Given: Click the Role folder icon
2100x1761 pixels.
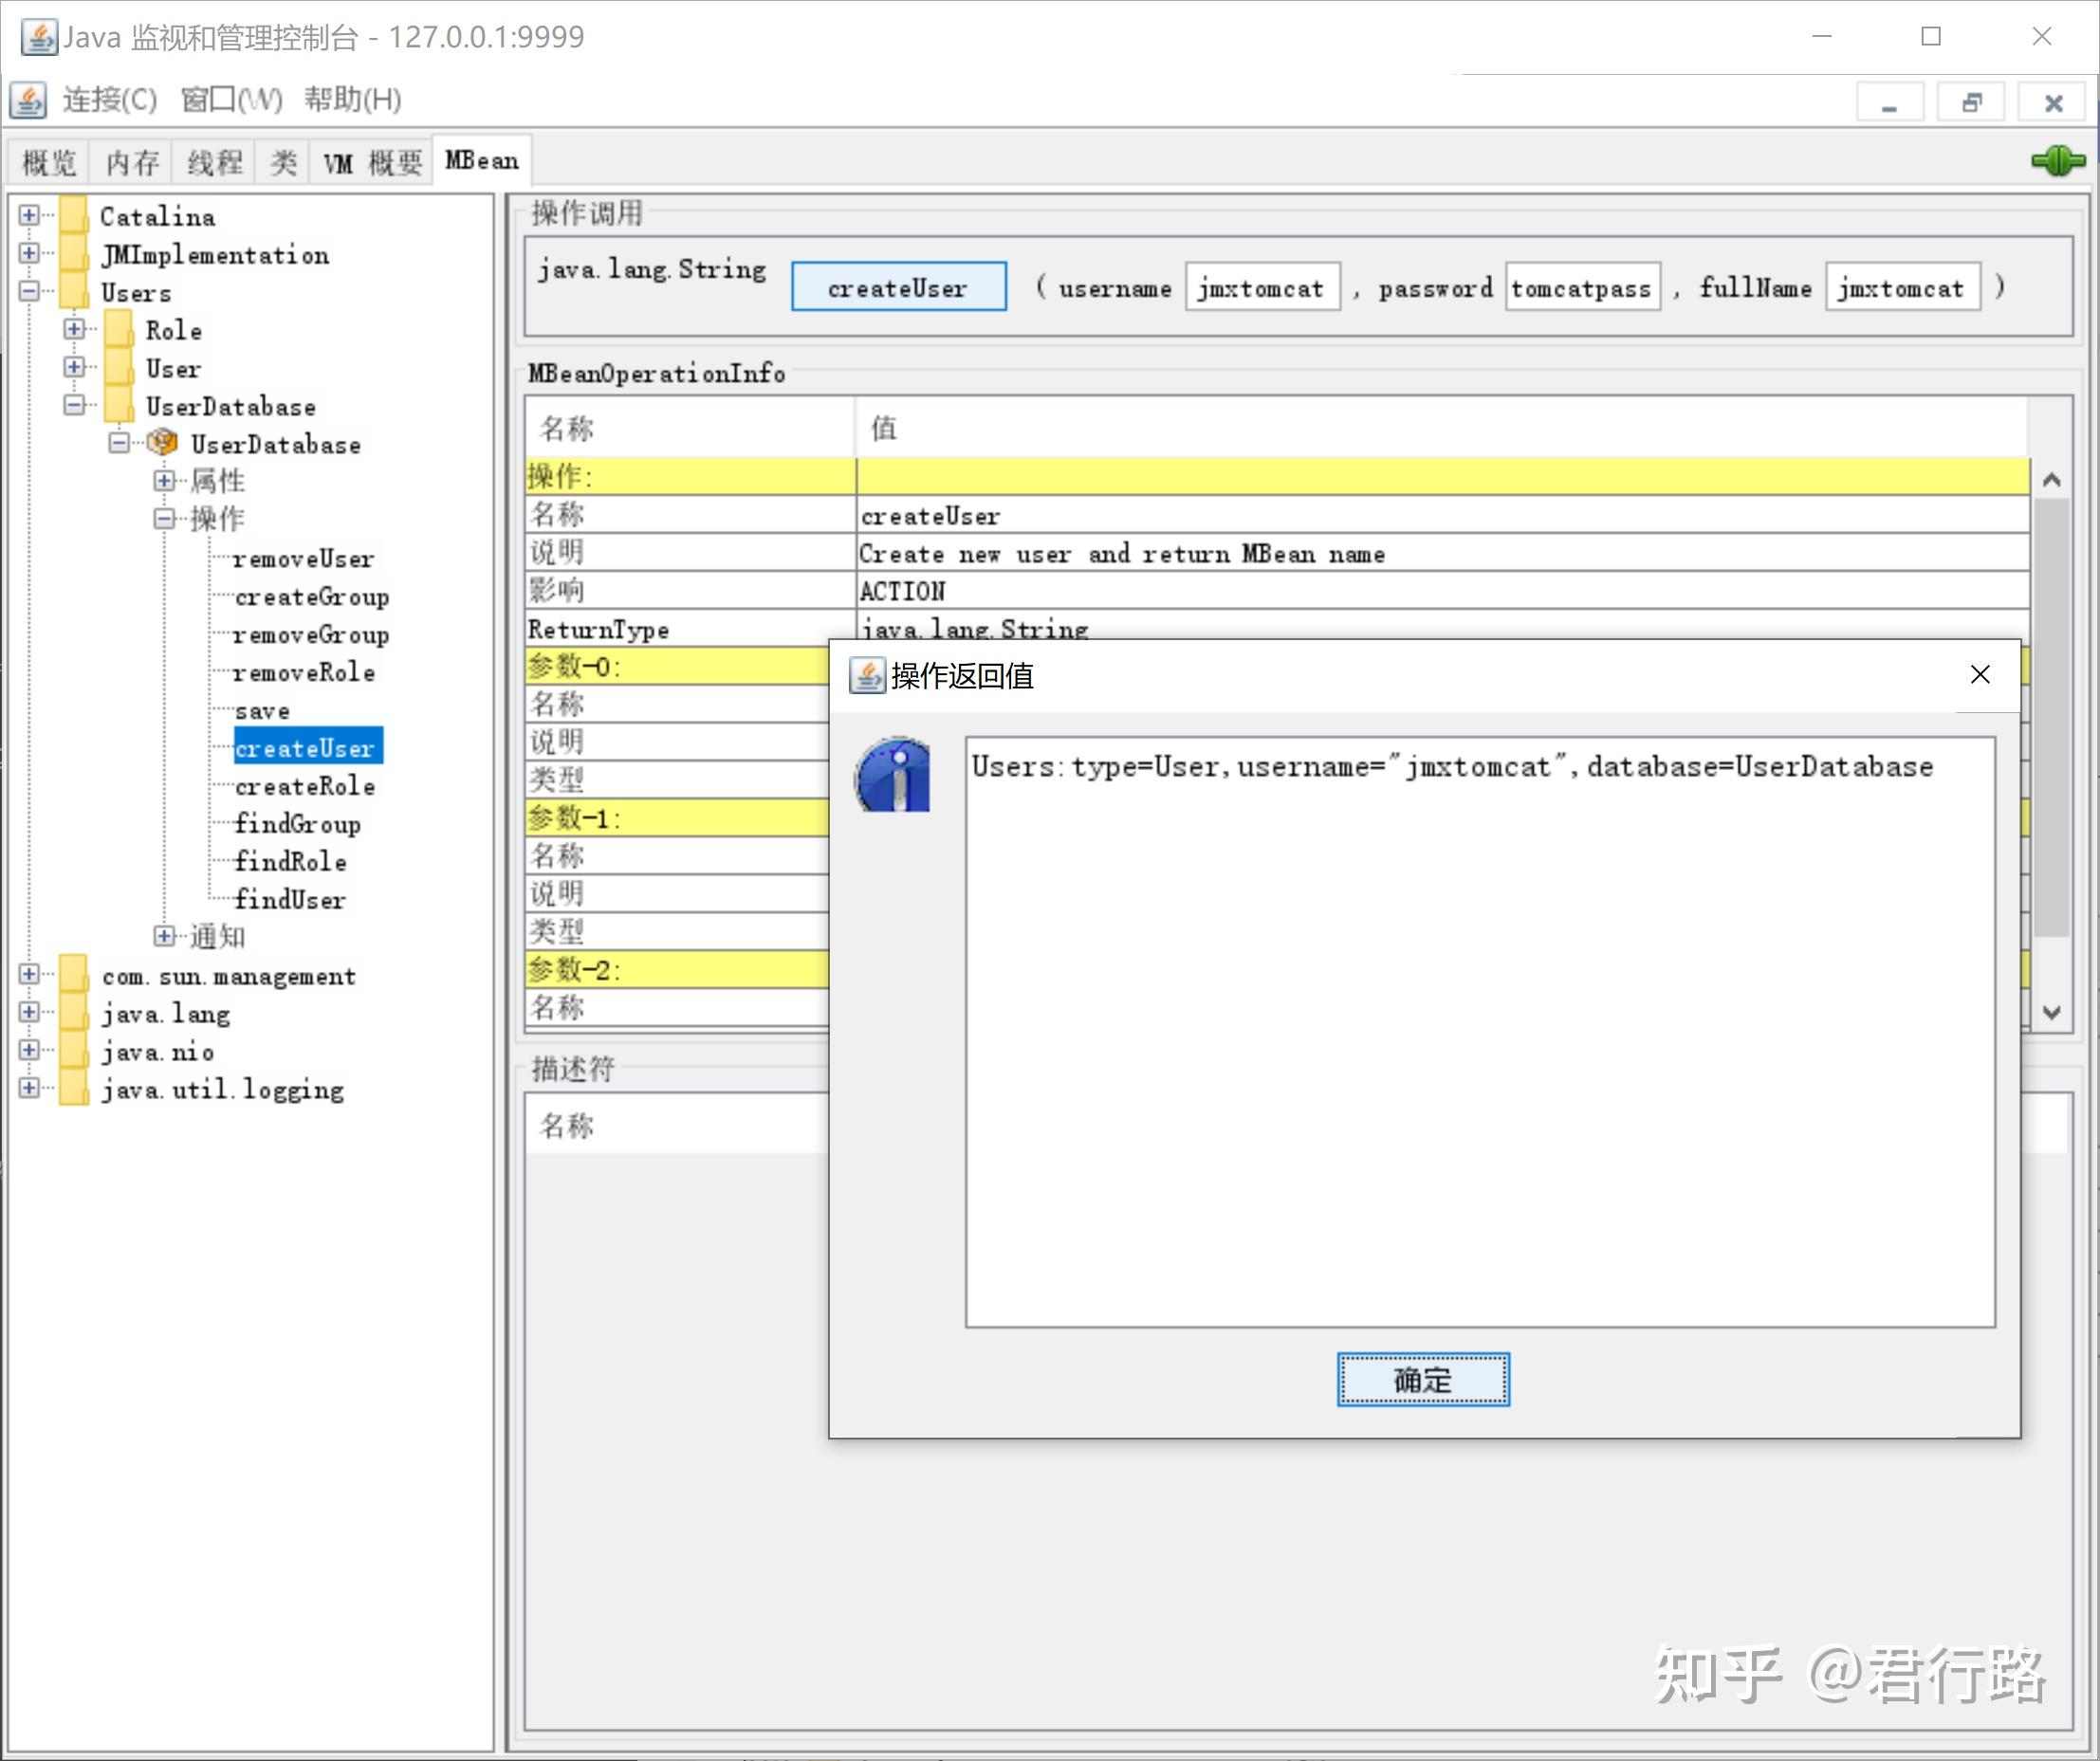Looking at the screenshot, I should [x=119, y=329].
